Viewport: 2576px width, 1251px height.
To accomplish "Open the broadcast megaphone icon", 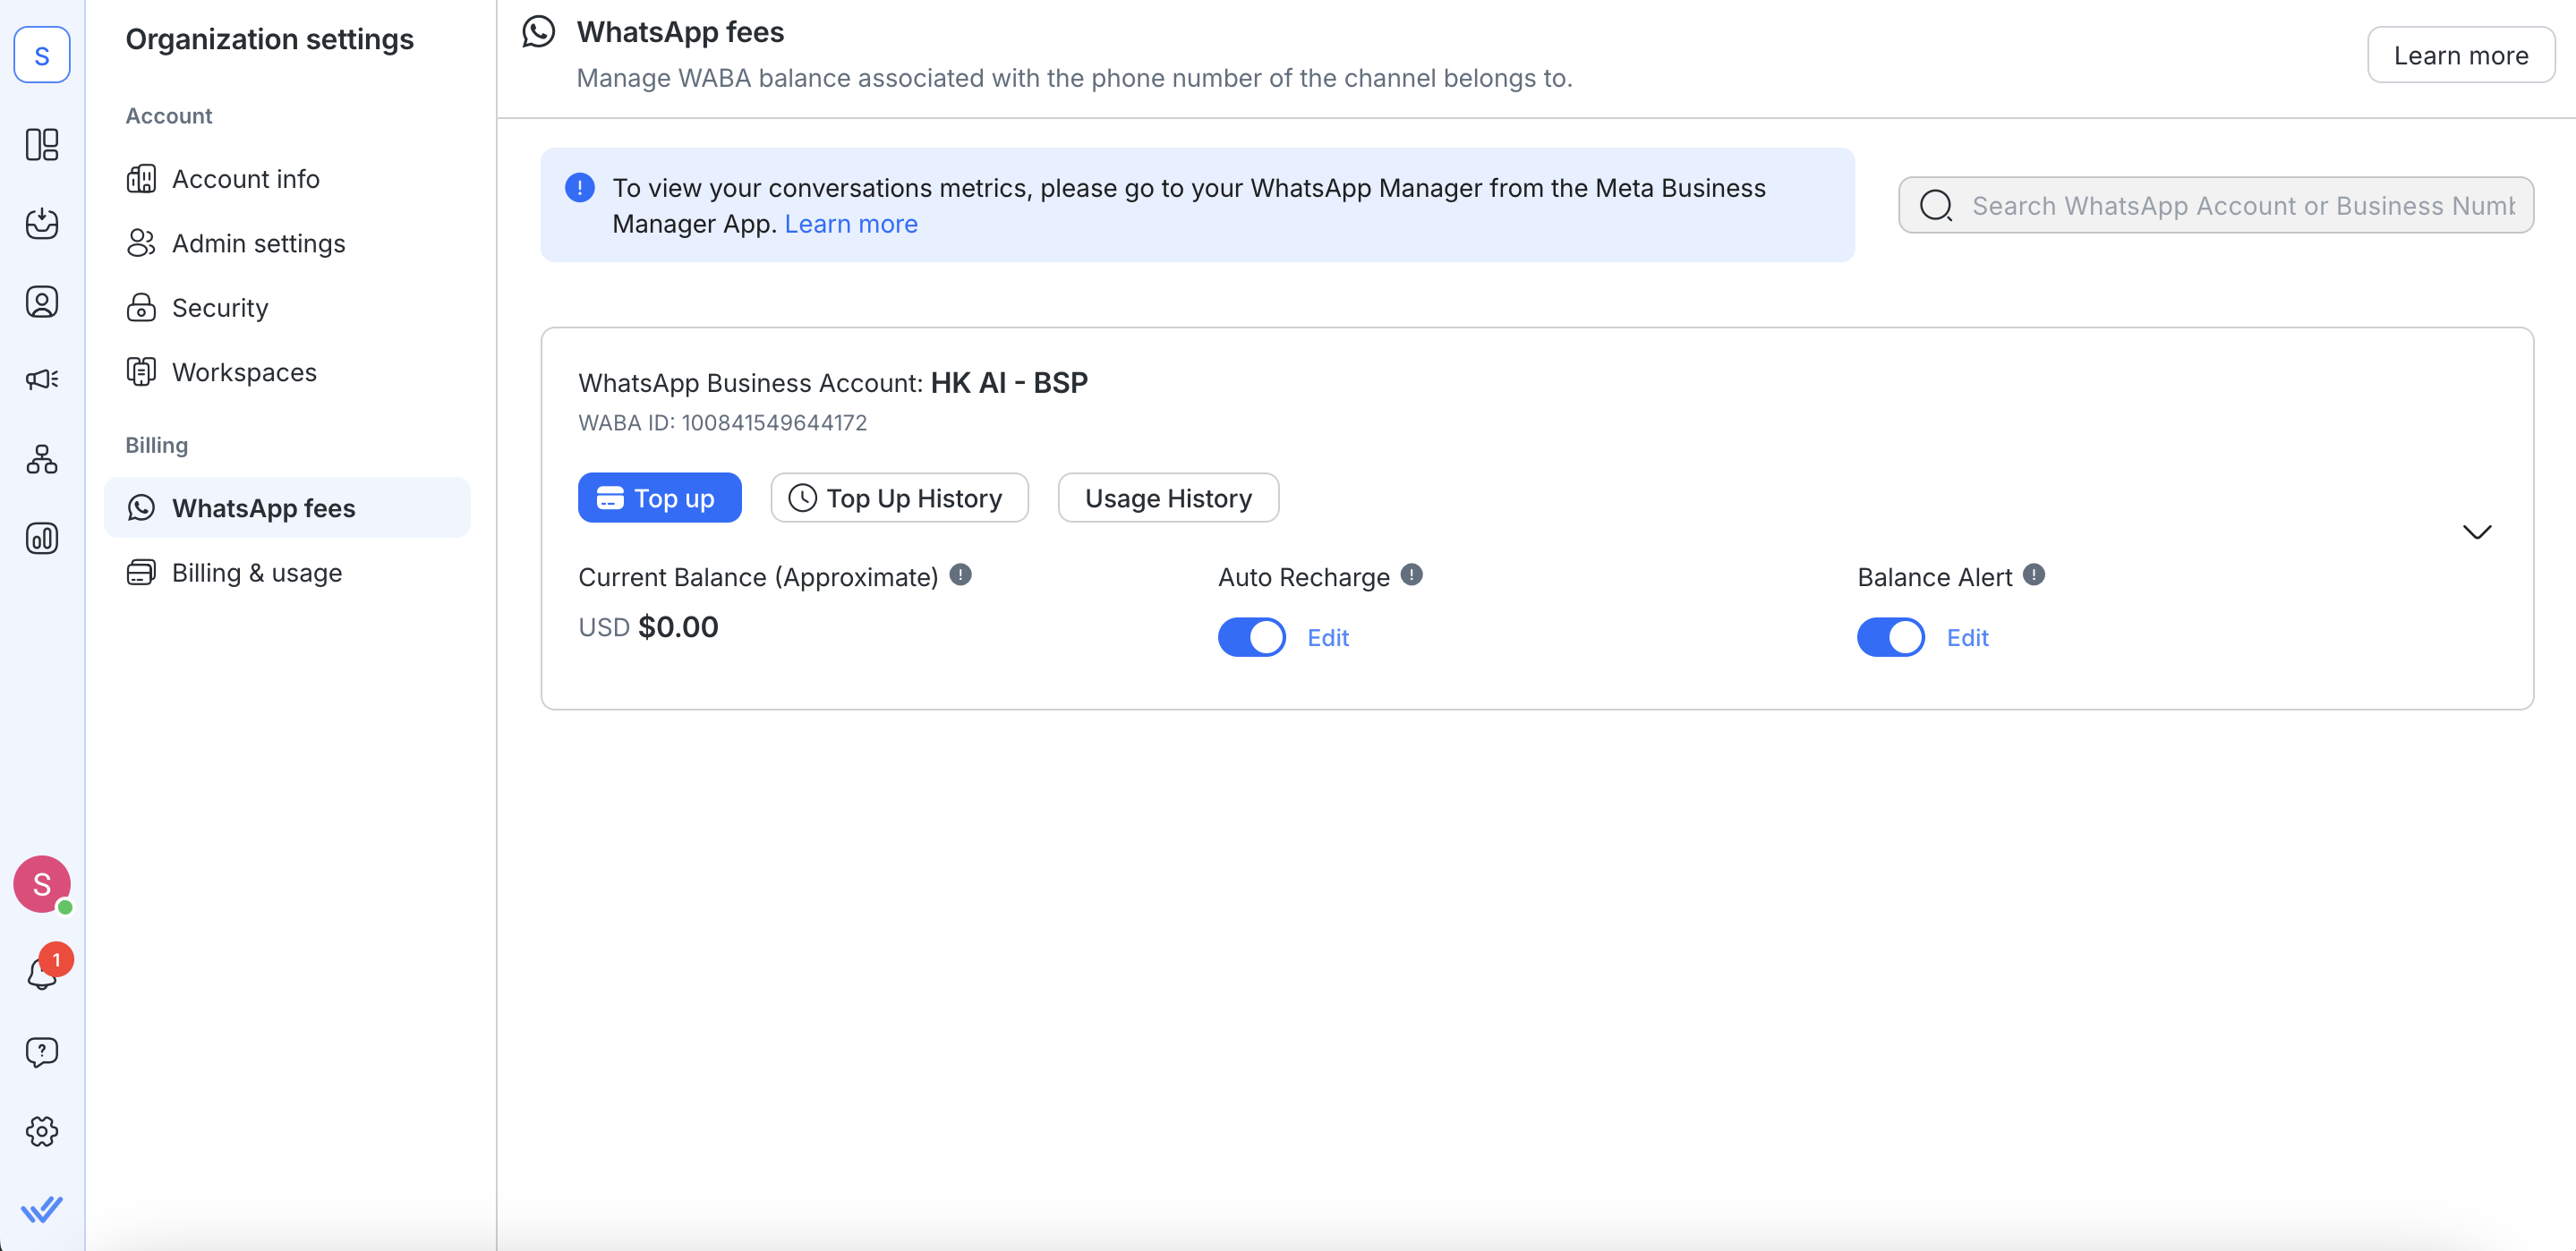I will pyautogui.click(x=42, y=380).
